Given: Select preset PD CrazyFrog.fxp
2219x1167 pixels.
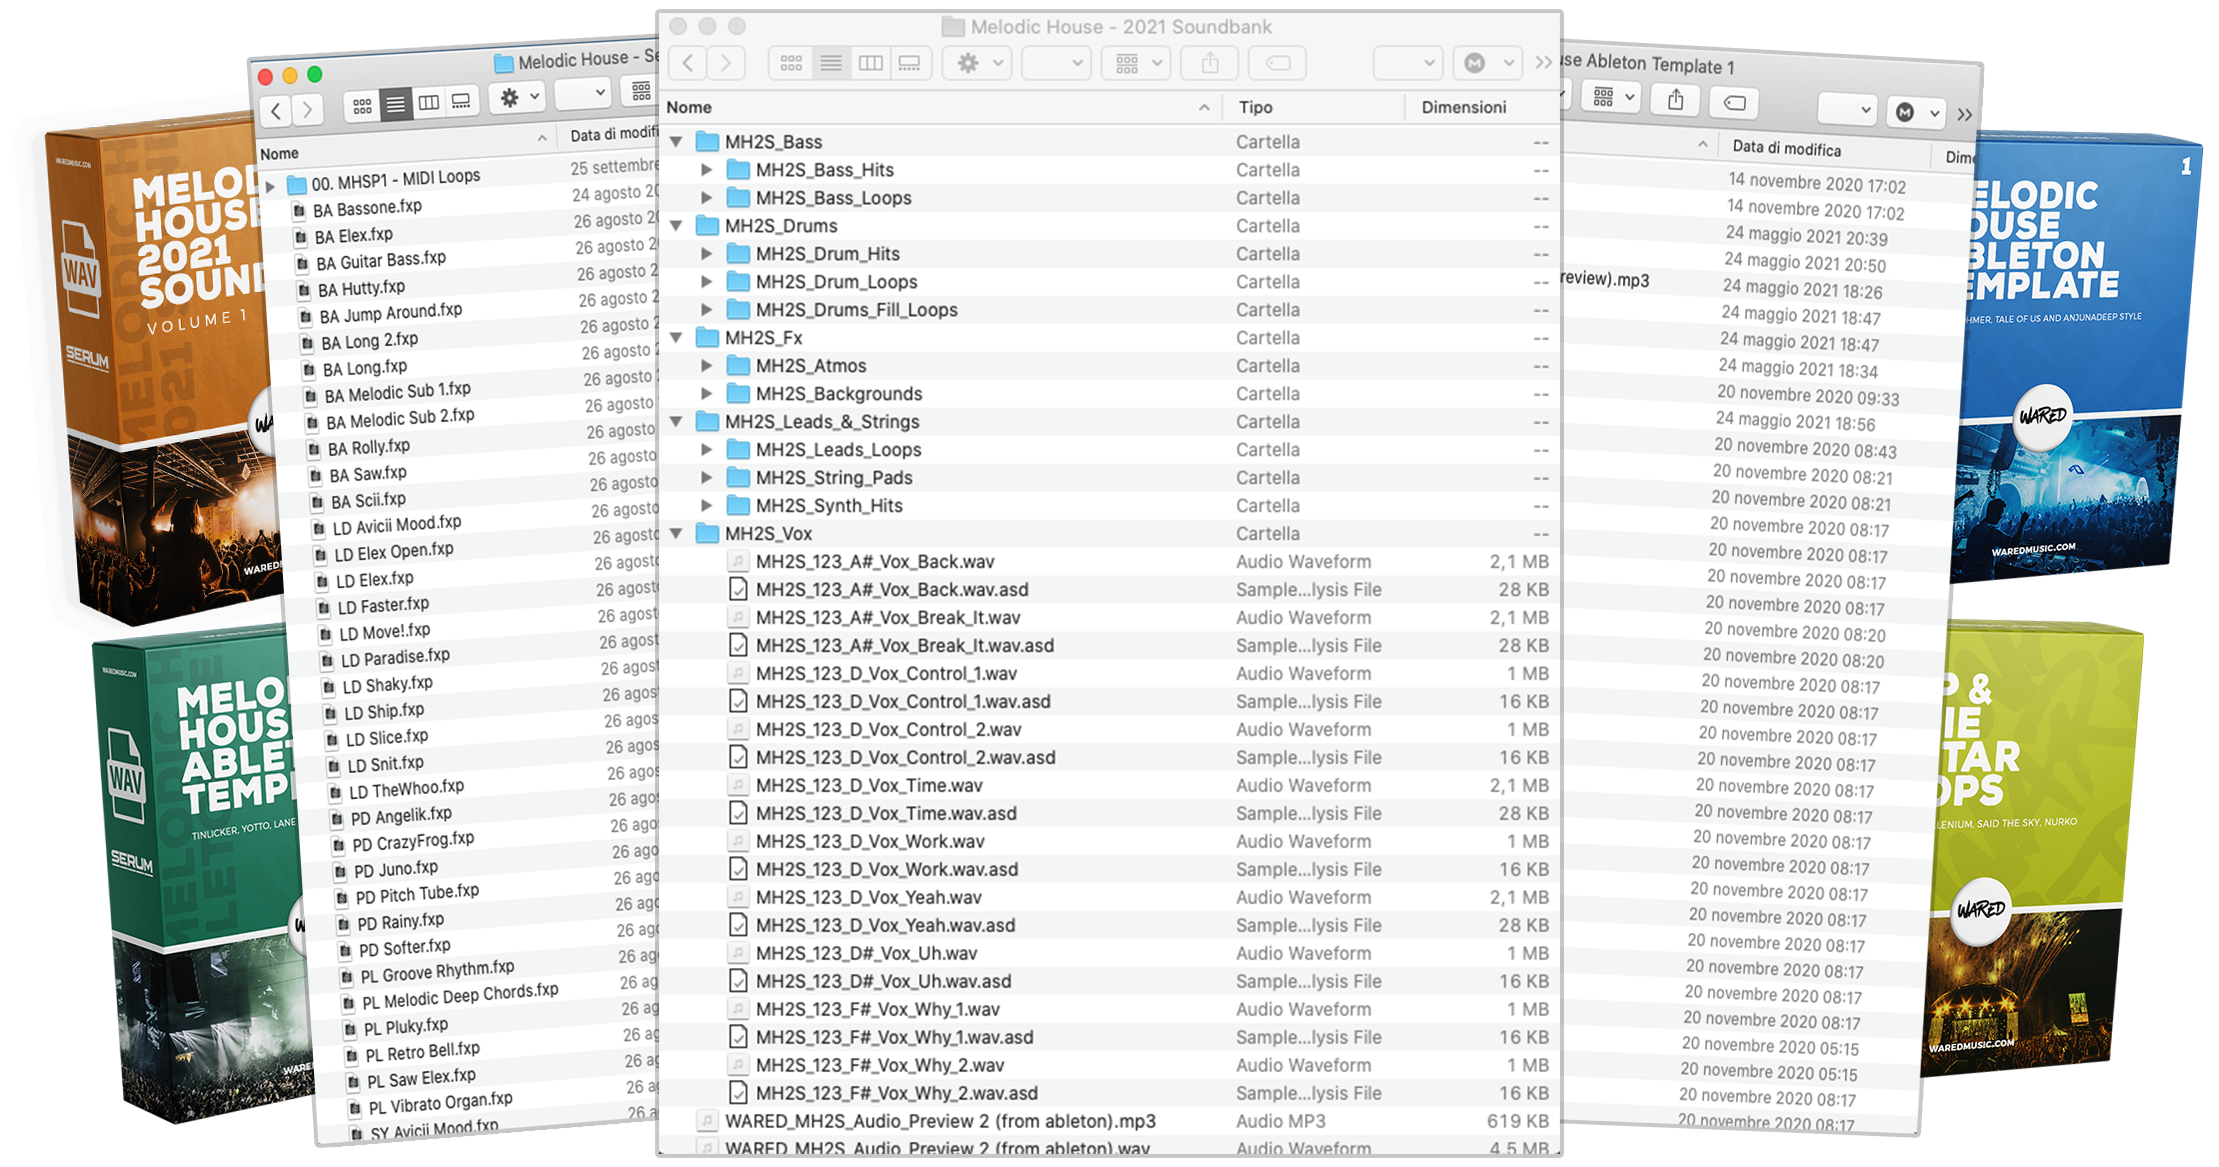Looking at the screenshot, I should tap(413, 842).
